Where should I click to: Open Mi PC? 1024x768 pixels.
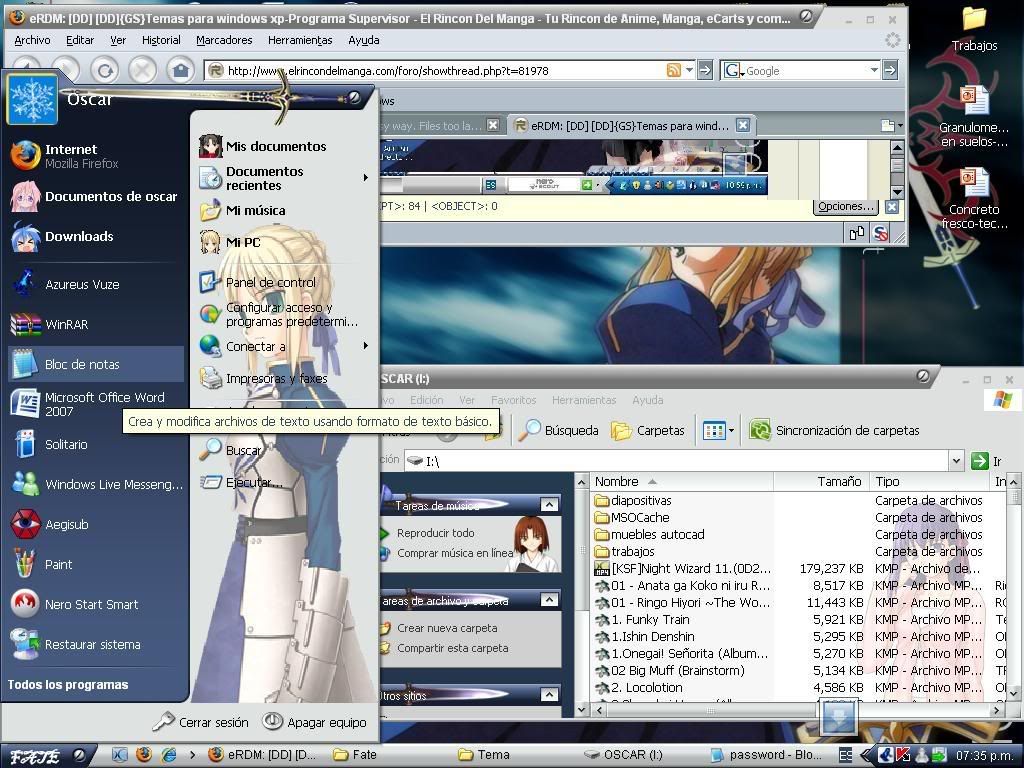coord(231,242)
